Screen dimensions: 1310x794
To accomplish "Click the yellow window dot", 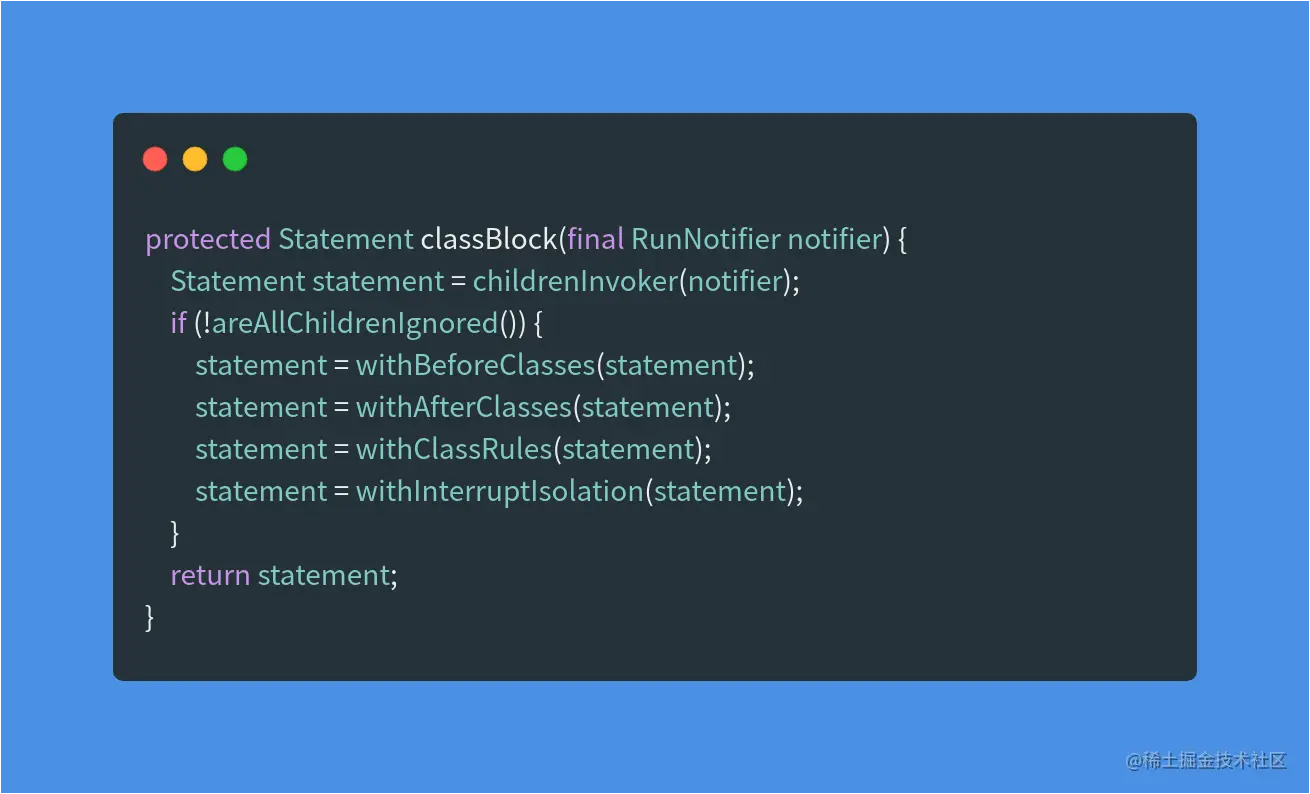I will click(x=195, y=159).
